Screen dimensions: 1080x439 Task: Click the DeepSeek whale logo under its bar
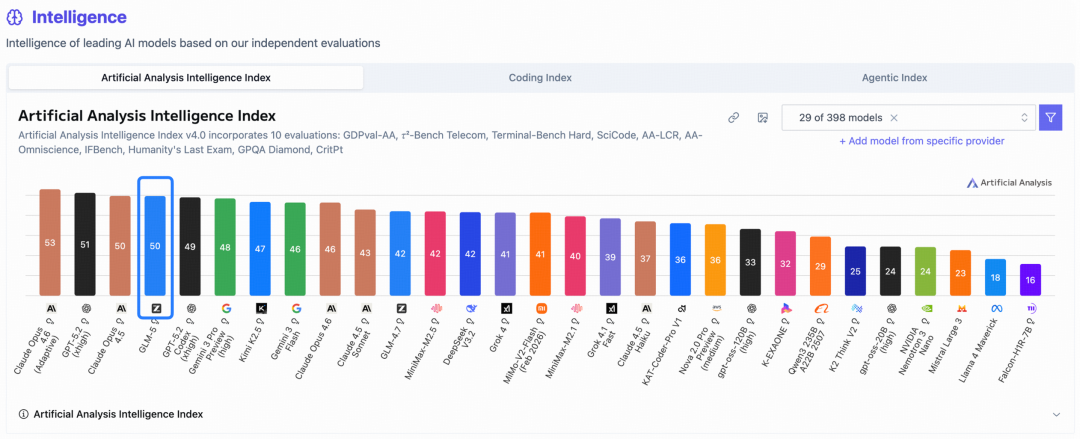click(x=470, y=308)
